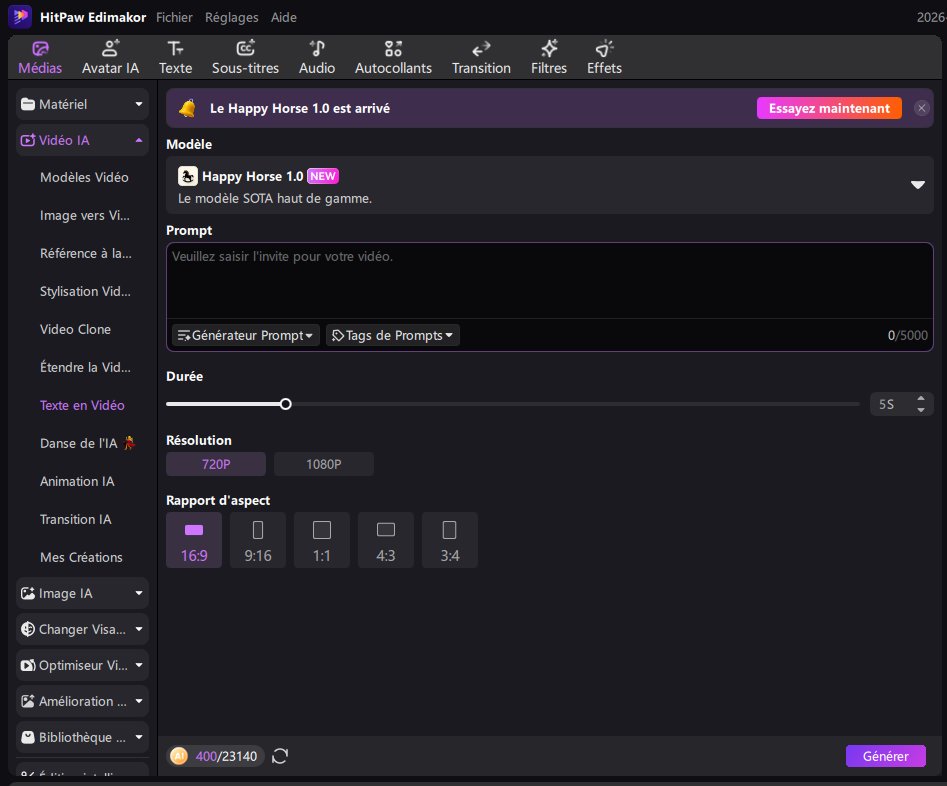
Task: Click the Durée slider track
Action: pyautogui.click(x=513, y=404)
